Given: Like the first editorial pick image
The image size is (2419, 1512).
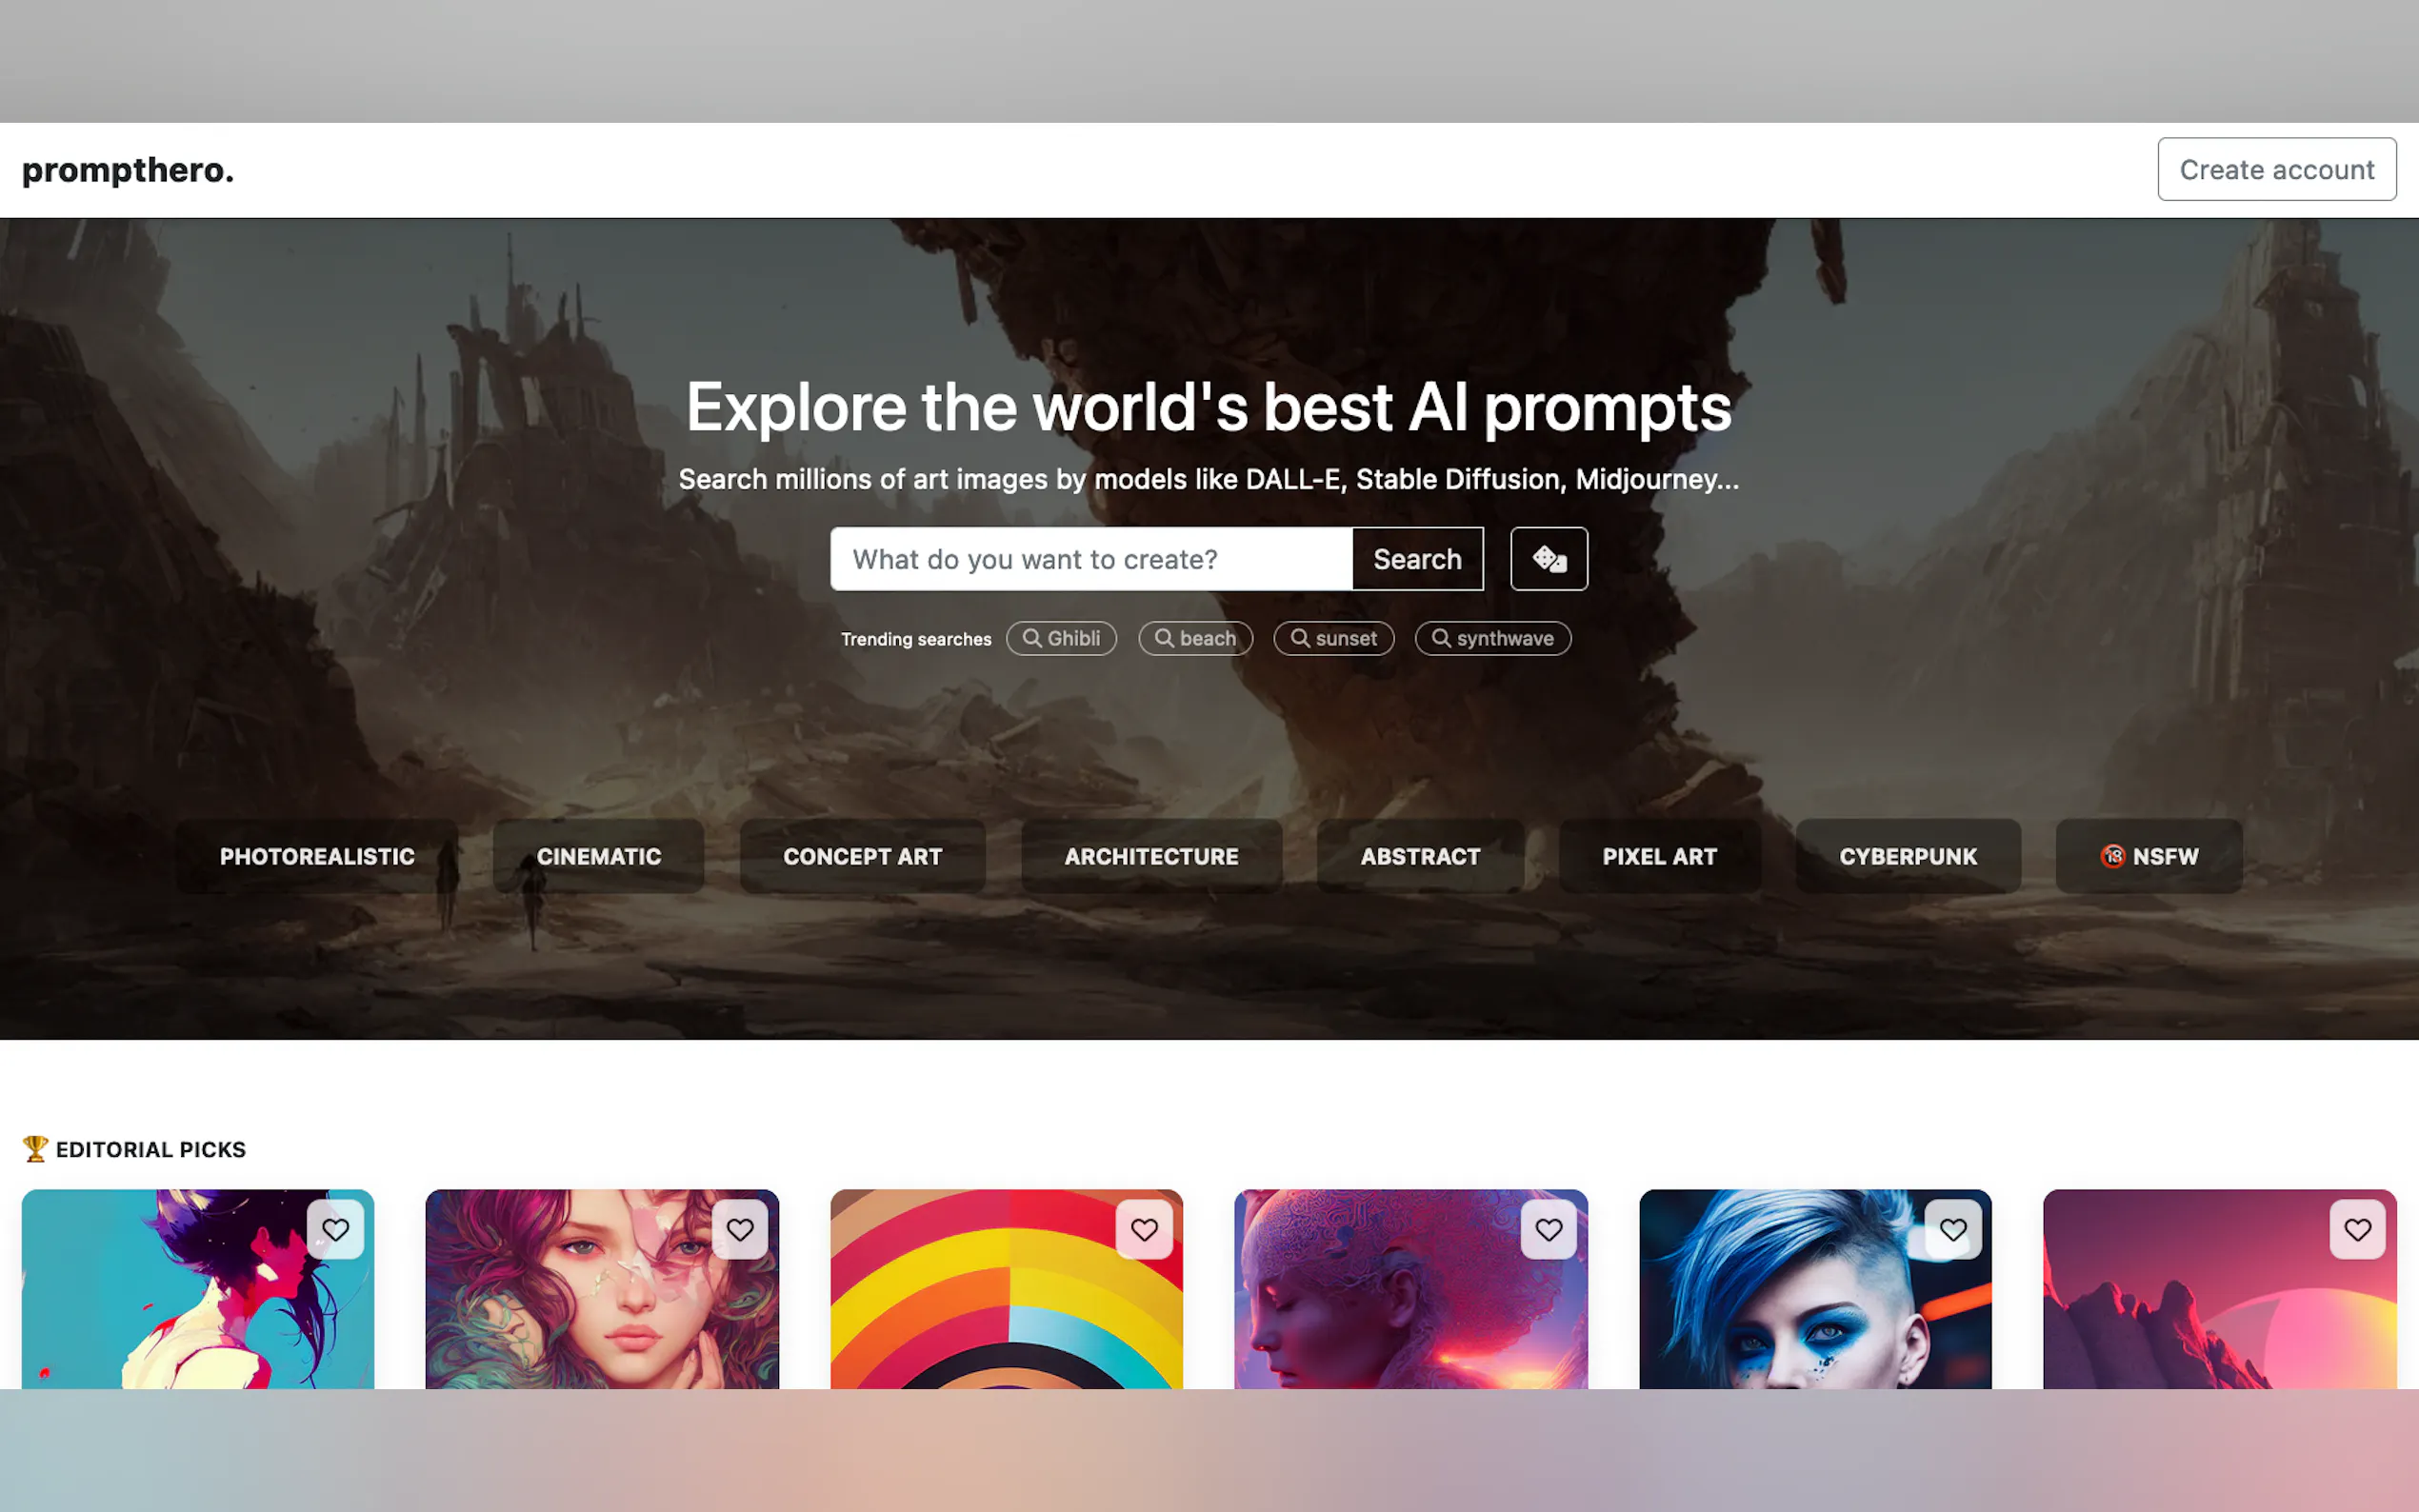Looking at the screenshot, I should point(335,1229).
